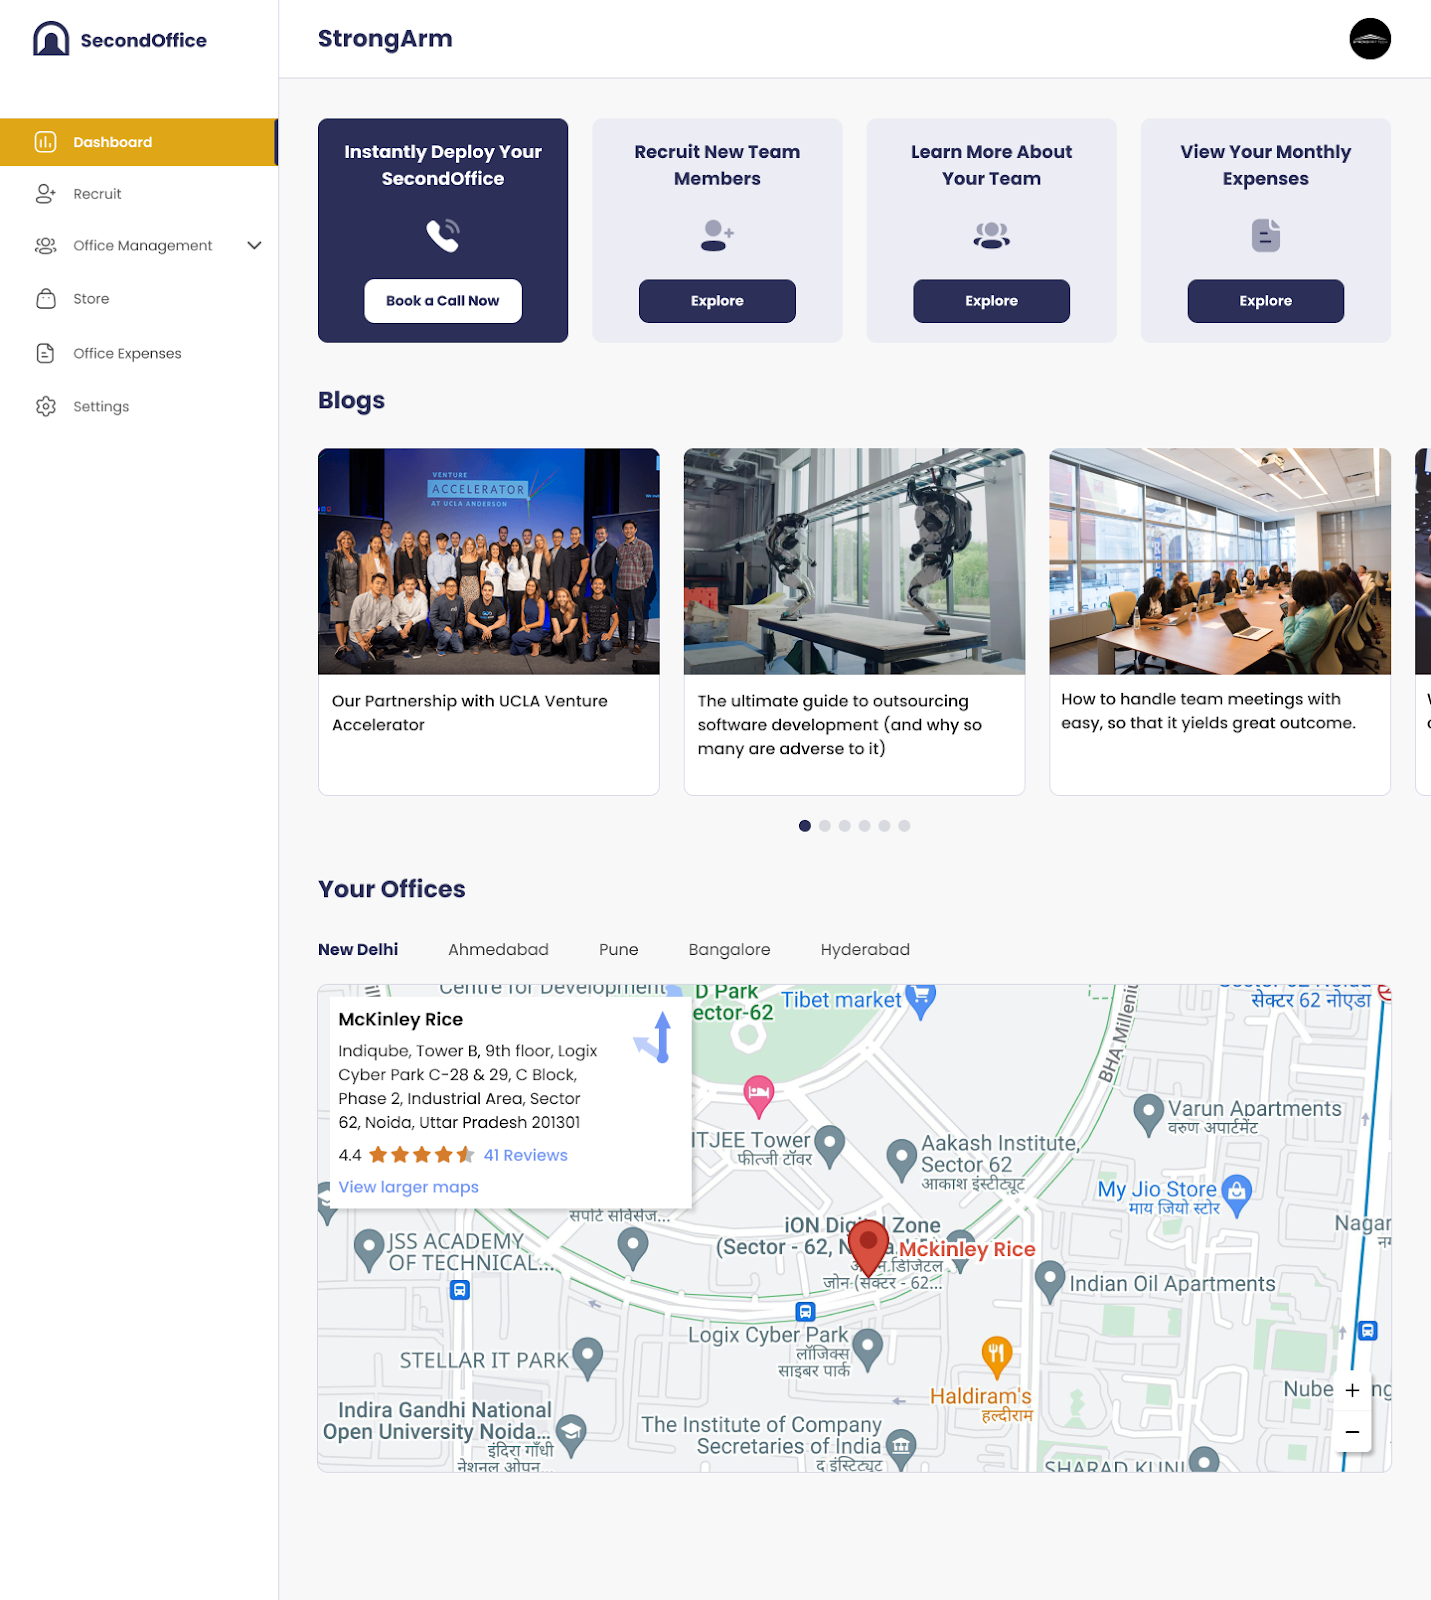Image resolution: width=1431 pixels, height=1600 pixels.
Task: Select the first blog carousel dot
Action: tap(805, 826)
